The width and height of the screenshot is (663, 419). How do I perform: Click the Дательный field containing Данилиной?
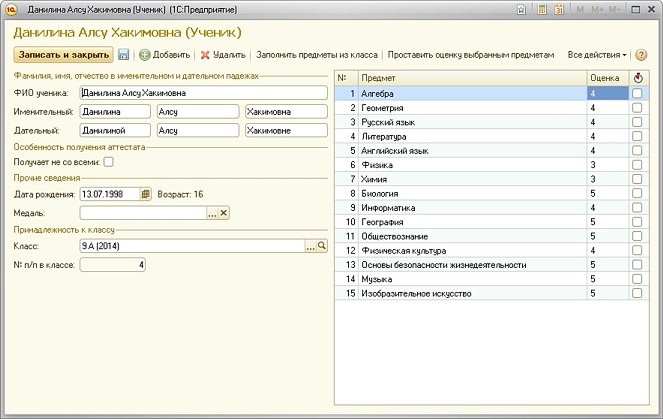pyautogui.click(x=115, y=130)
